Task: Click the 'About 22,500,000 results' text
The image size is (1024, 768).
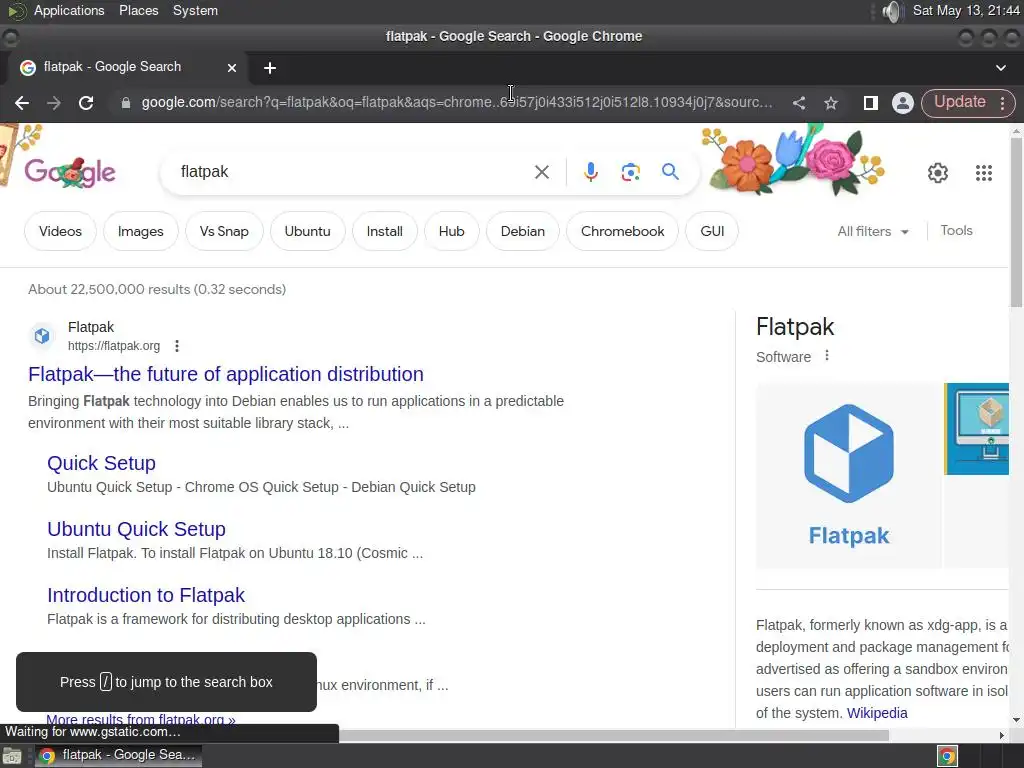Action: pos(157,289)
